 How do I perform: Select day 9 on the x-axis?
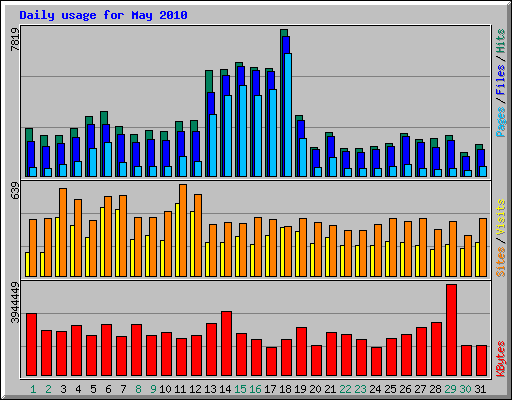(153, 389)
